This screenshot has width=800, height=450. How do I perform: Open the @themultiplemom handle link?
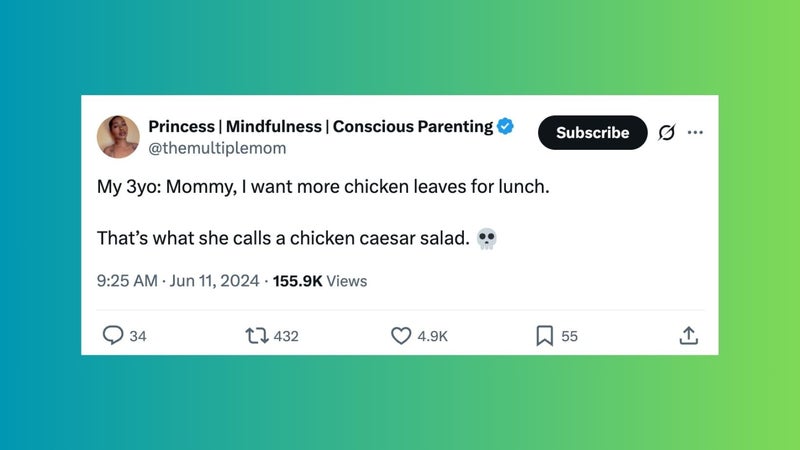click(217, 148)
